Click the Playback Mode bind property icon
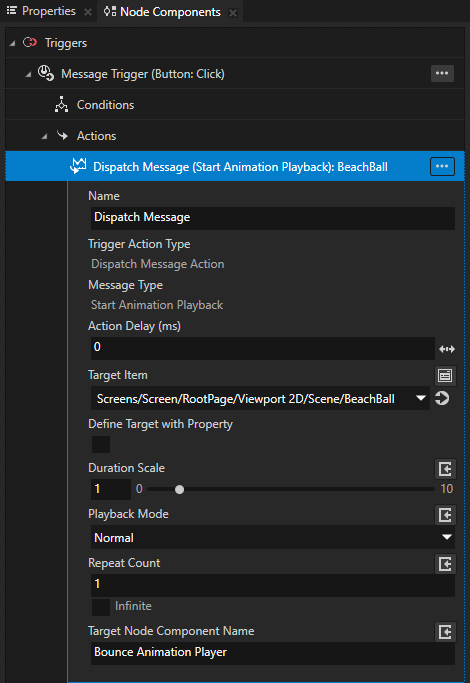This screenshot has width=470, height=683. [445, 515]
